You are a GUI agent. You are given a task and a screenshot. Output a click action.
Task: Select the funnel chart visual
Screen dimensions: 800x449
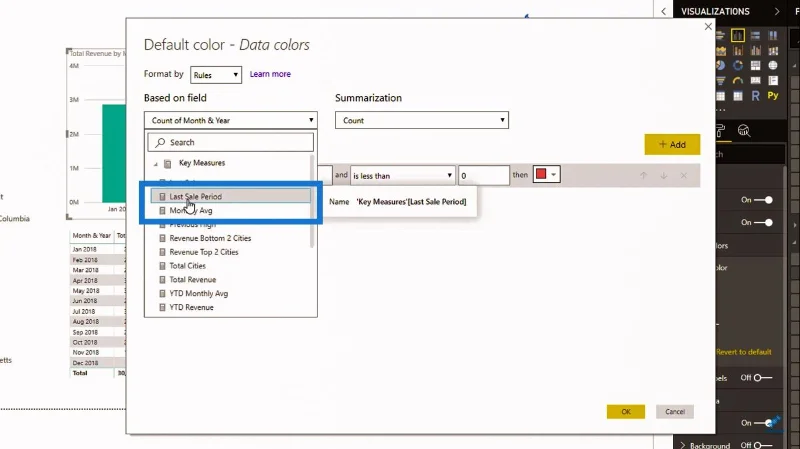(x=720, y=81)
